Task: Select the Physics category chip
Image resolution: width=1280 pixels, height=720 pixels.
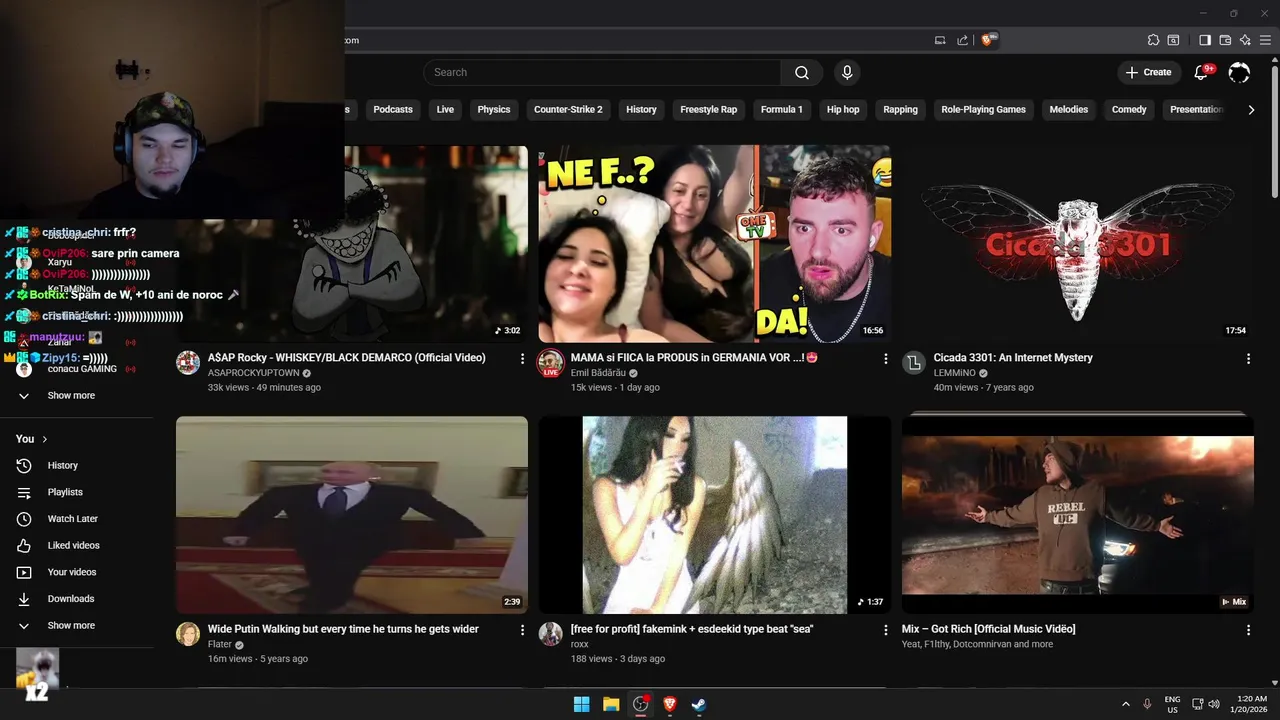Action: point(494,110)
